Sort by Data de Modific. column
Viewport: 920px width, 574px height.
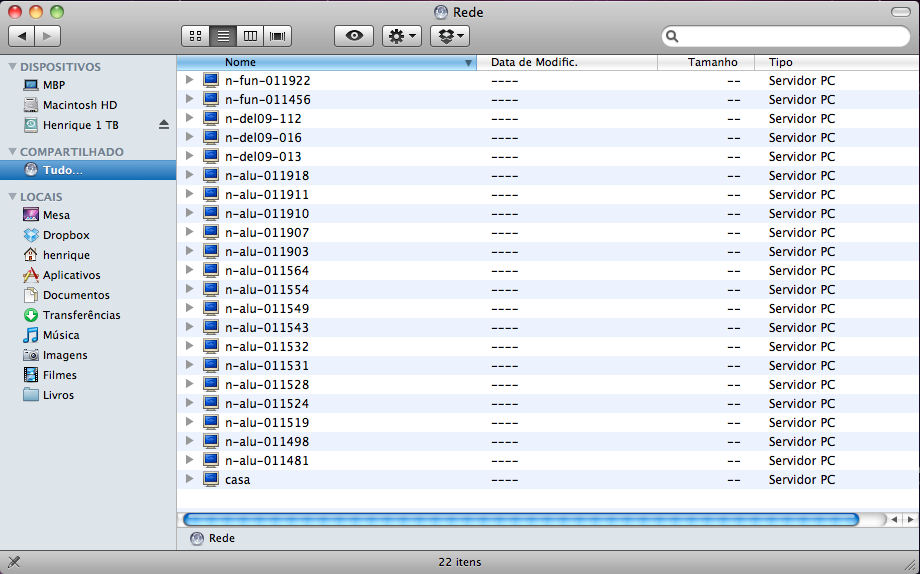[567, 62]
